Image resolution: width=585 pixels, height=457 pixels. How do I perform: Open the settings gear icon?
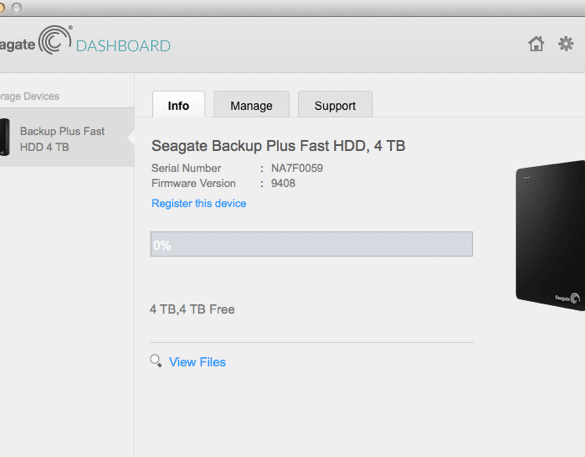[x=566, y=44]
